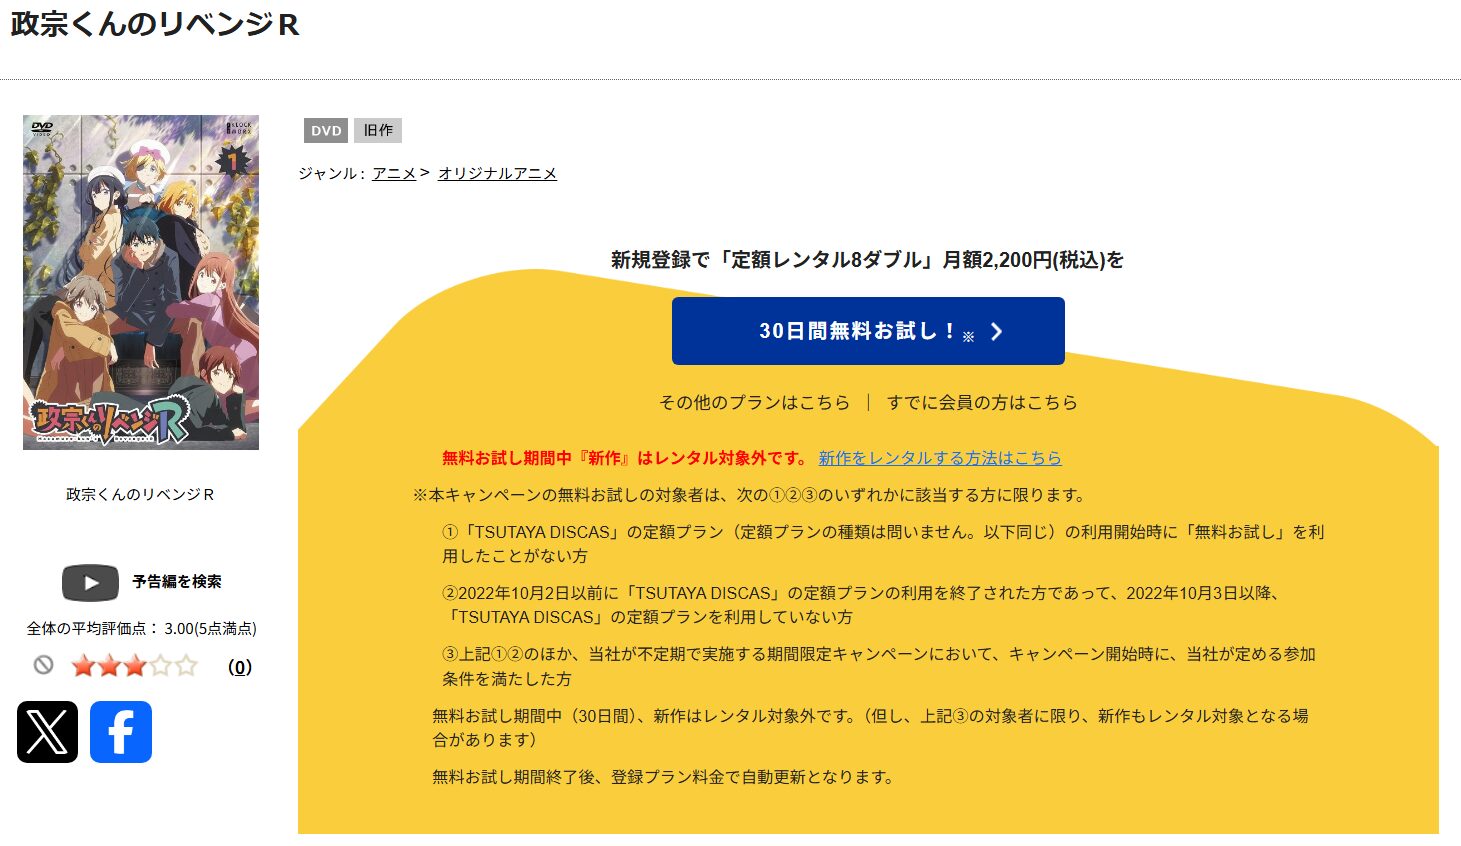Click the chevron arrow inside the trial button
Viewport: 1461px width, 846px height.
point(995,331)
